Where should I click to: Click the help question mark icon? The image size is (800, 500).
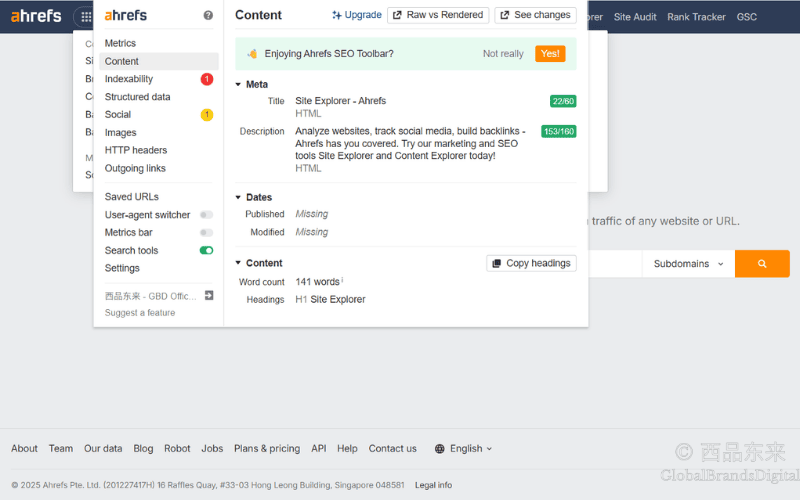pos(208,15)
